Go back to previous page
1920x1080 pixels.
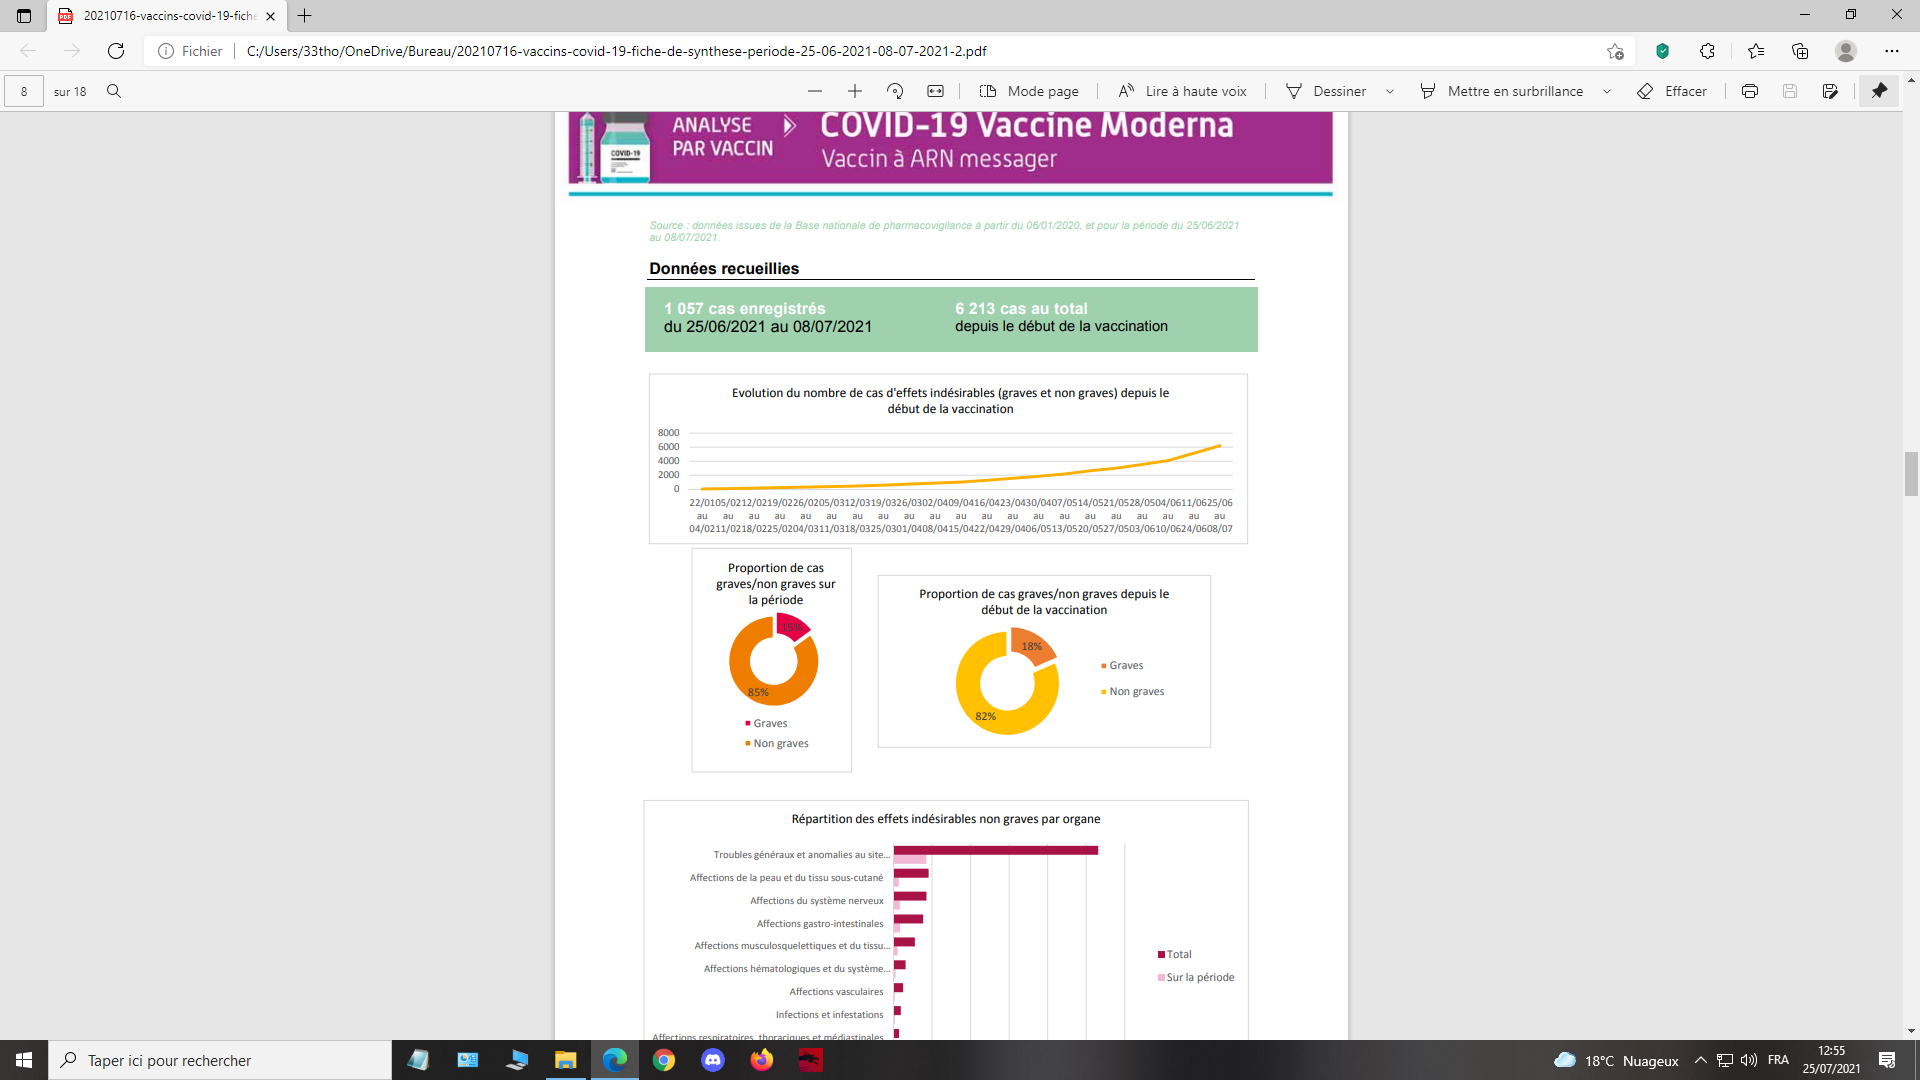coord(28,51)
